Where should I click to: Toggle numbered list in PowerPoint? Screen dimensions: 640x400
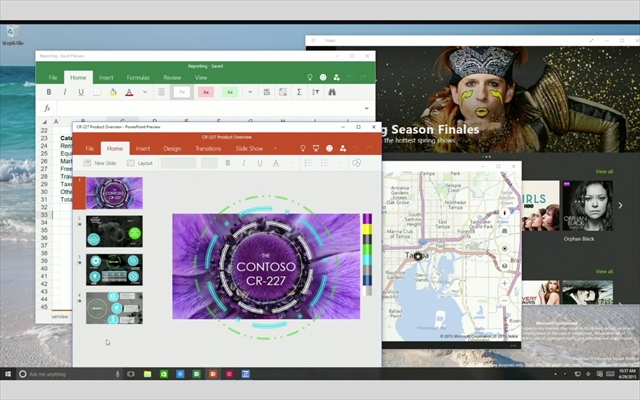[324, 163]
